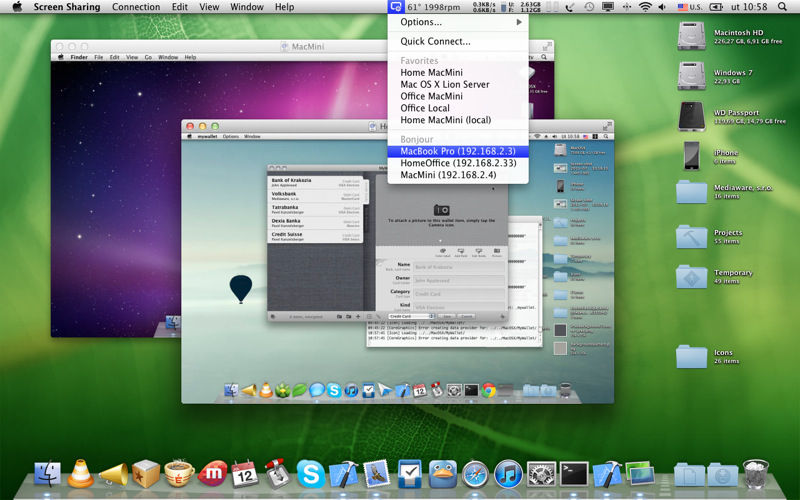Connect to HomeOffice (192.168.2.33)
800x500 pixels.
click(x=458, y=163)
